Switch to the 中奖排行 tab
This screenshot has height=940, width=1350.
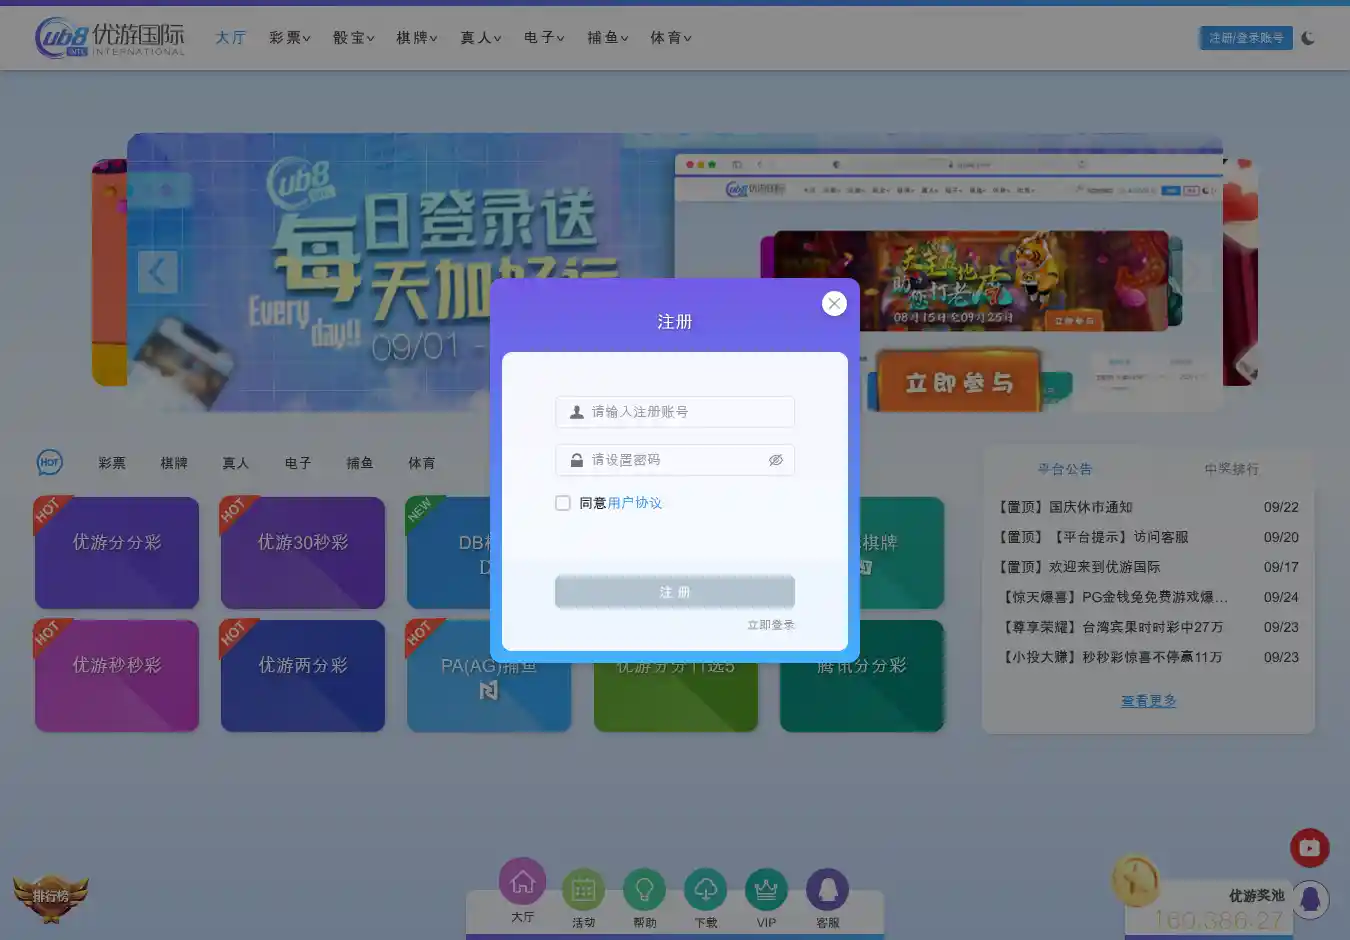coord(1231,469)
